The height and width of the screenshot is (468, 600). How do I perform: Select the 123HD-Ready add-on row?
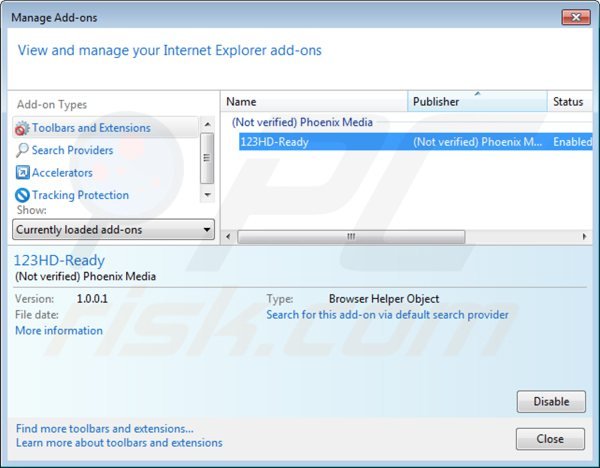416,142
